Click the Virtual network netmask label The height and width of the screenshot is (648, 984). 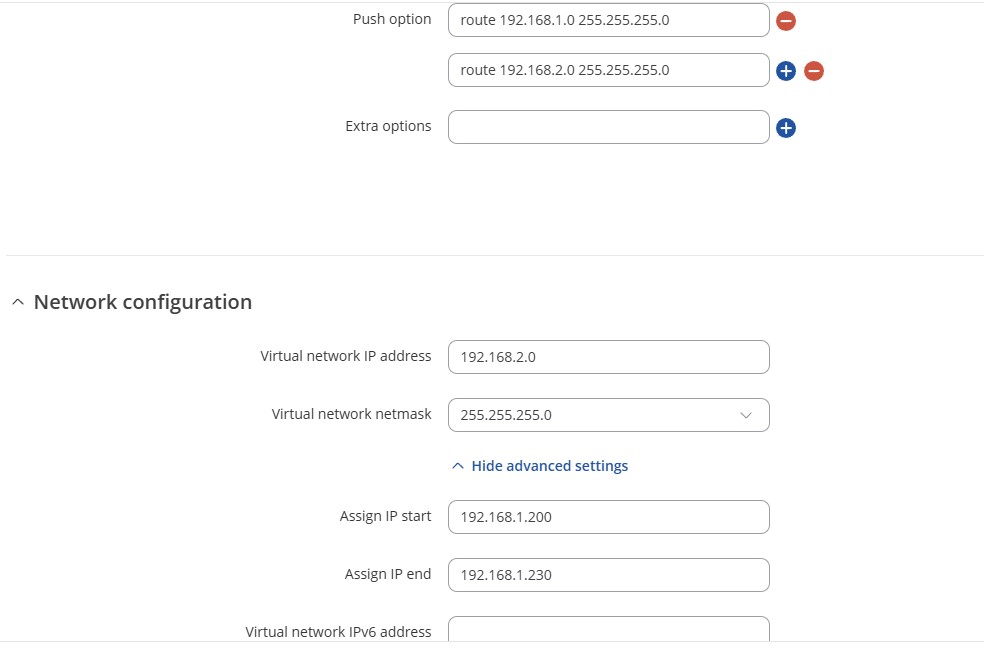[x=351, y=414]
